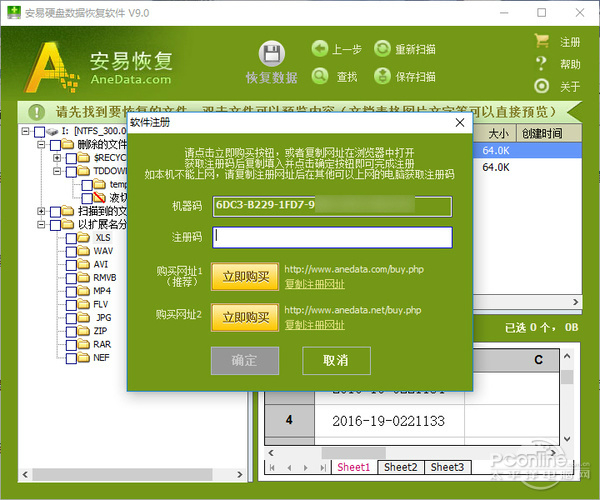Click the sheet's next-tab navigation arrow

click(x=305, y=467)
